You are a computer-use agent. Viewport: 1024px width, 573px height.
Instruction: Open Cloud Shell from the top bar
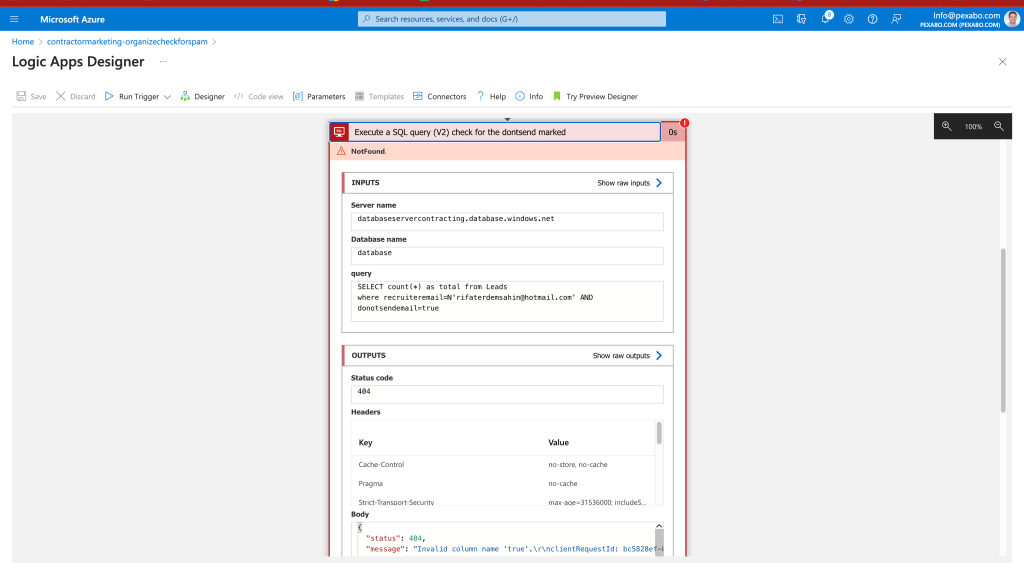778,19
